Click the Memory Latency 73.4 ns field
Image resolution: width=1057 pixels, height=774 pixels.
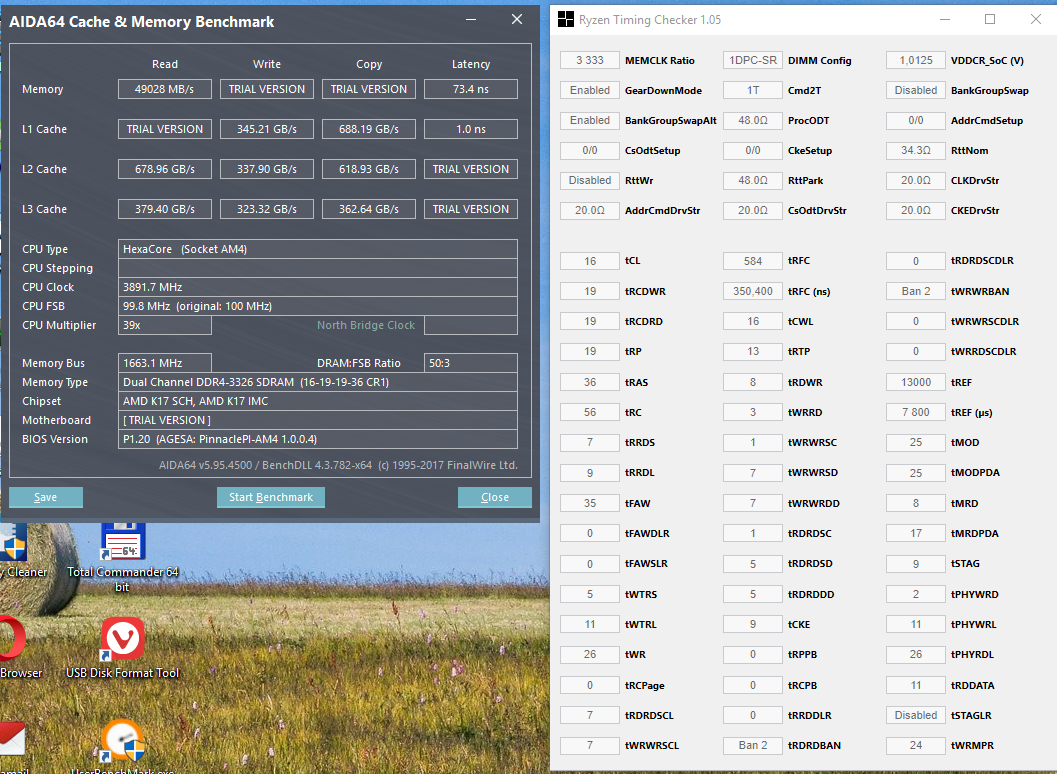tap(471, 89)
